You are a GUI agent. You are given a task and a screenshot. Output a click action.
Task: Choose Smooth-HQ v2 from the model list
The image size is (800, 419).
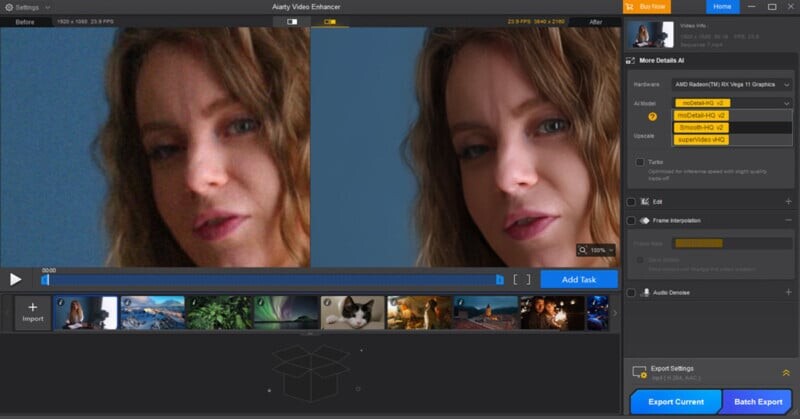pyautogui.click(x=702, y=127)
